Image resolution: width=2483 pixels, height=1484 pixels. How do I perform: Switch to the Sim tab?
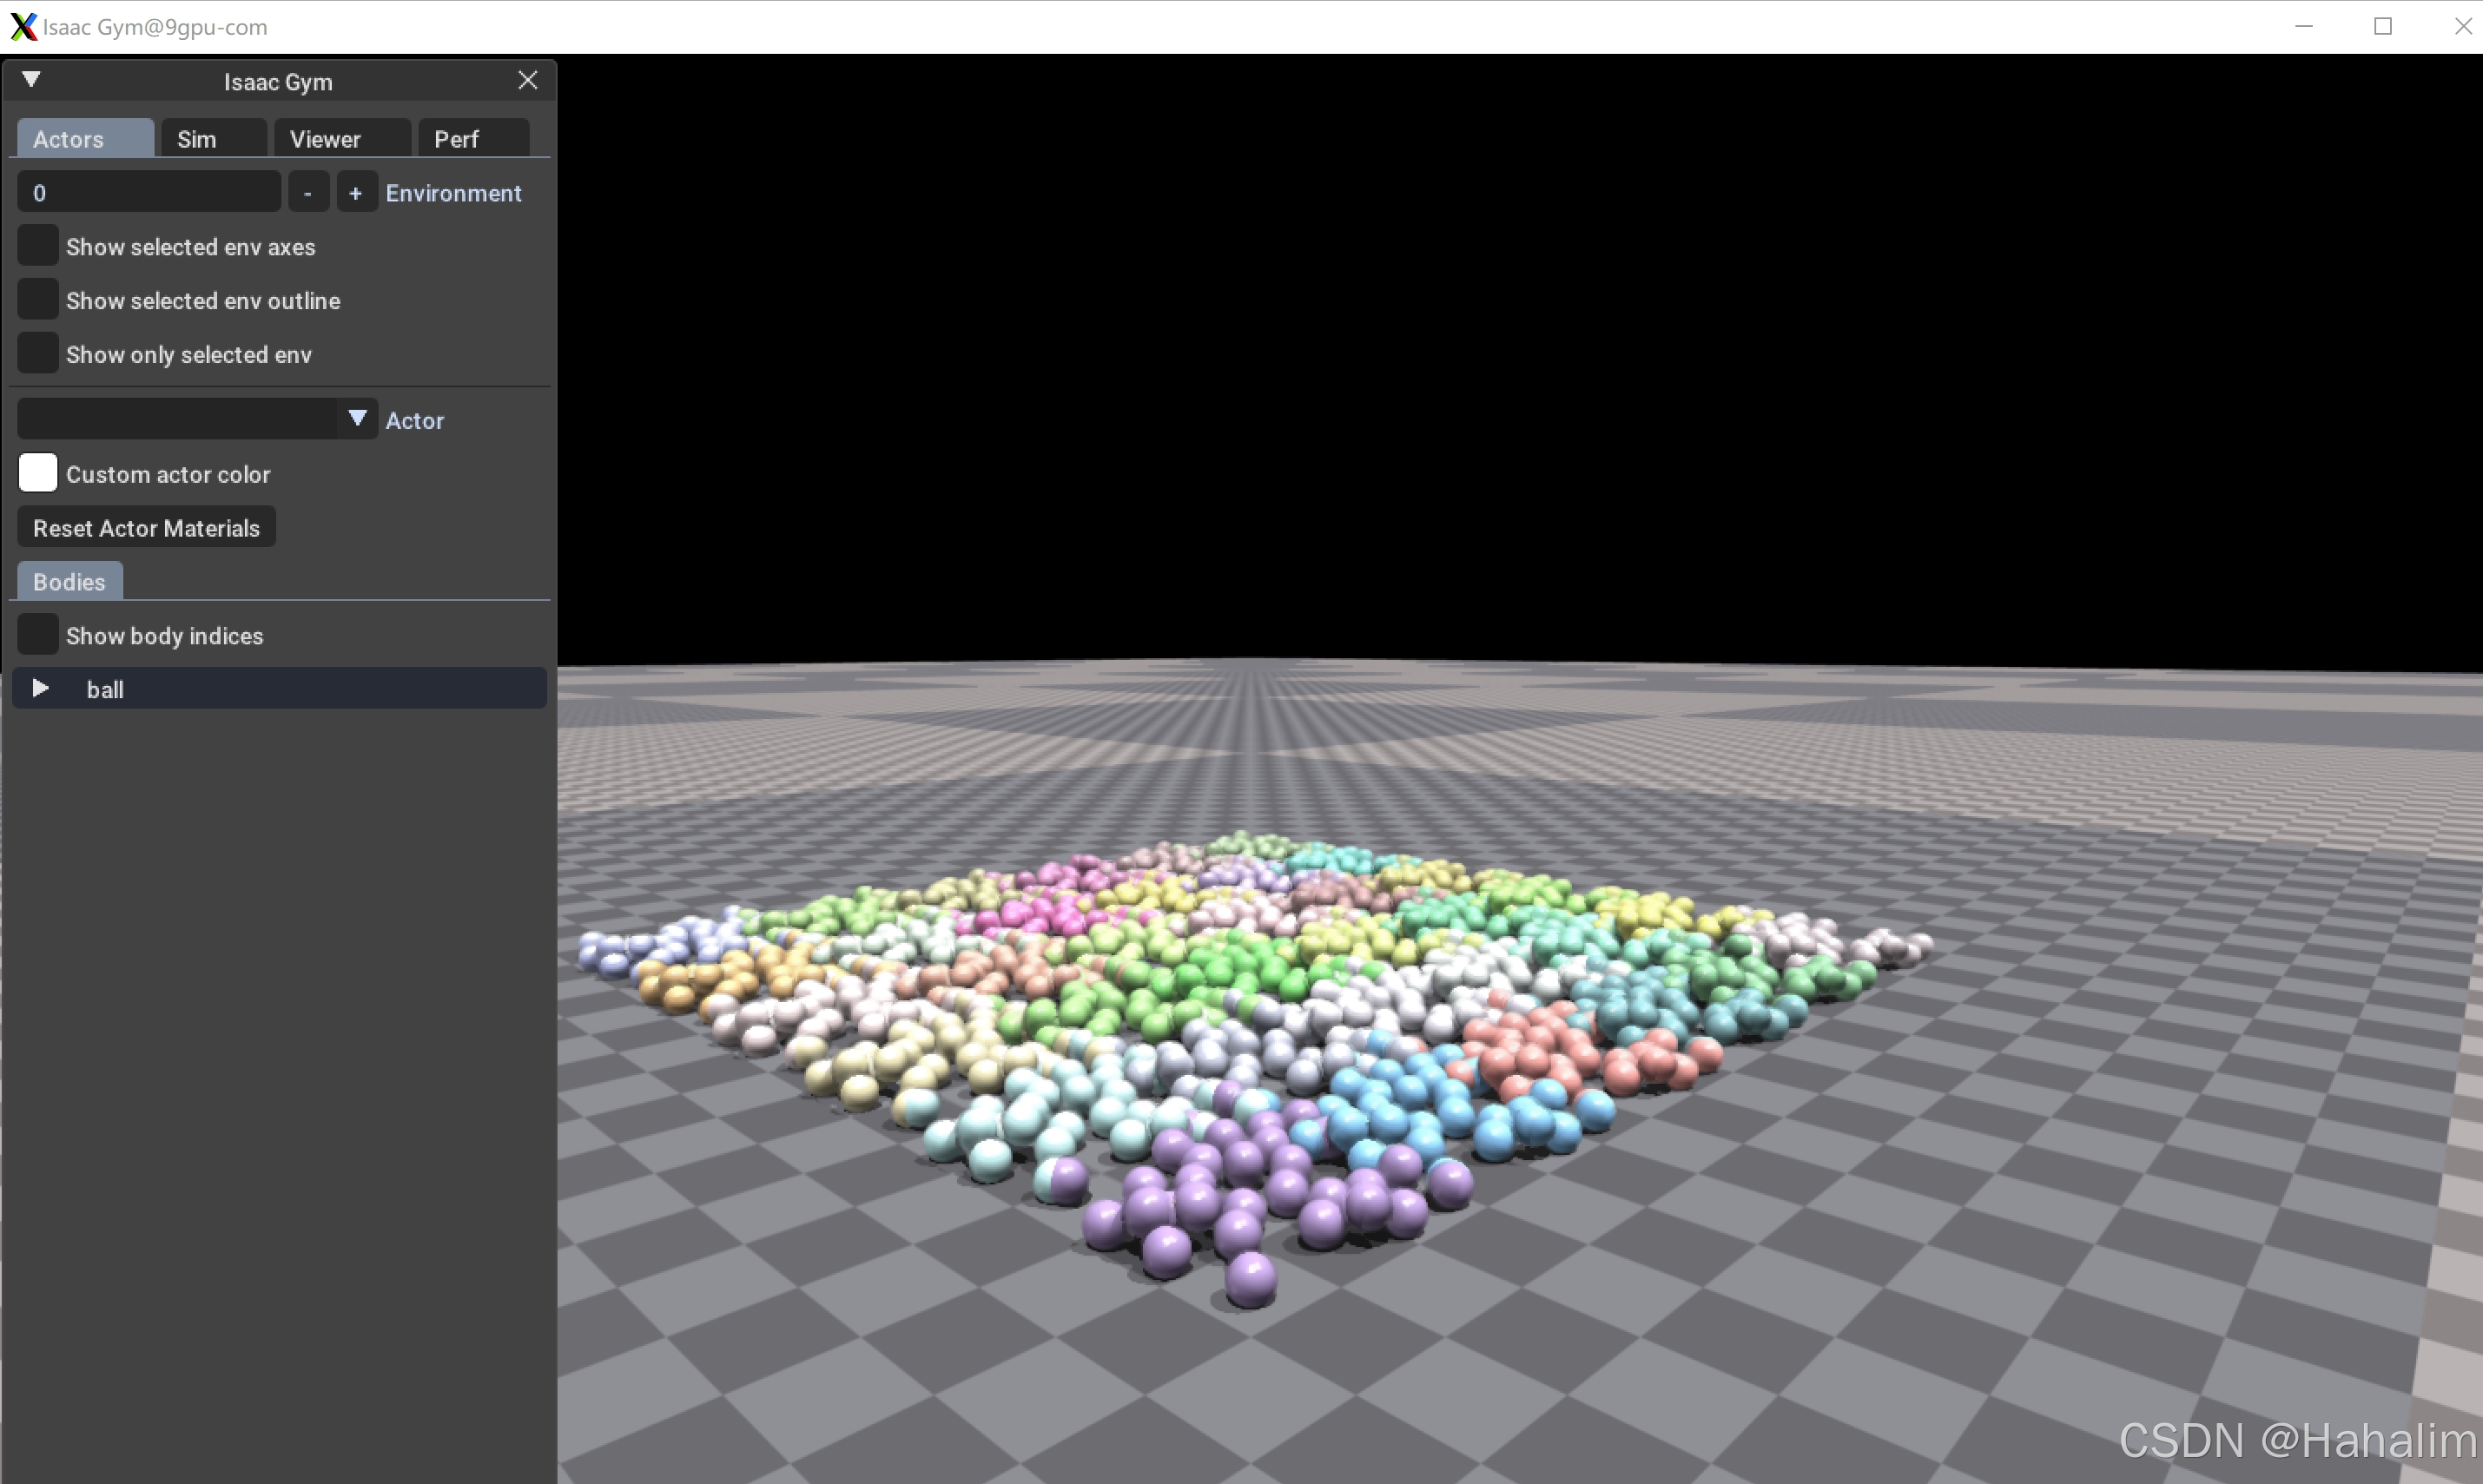pos(197,139)
